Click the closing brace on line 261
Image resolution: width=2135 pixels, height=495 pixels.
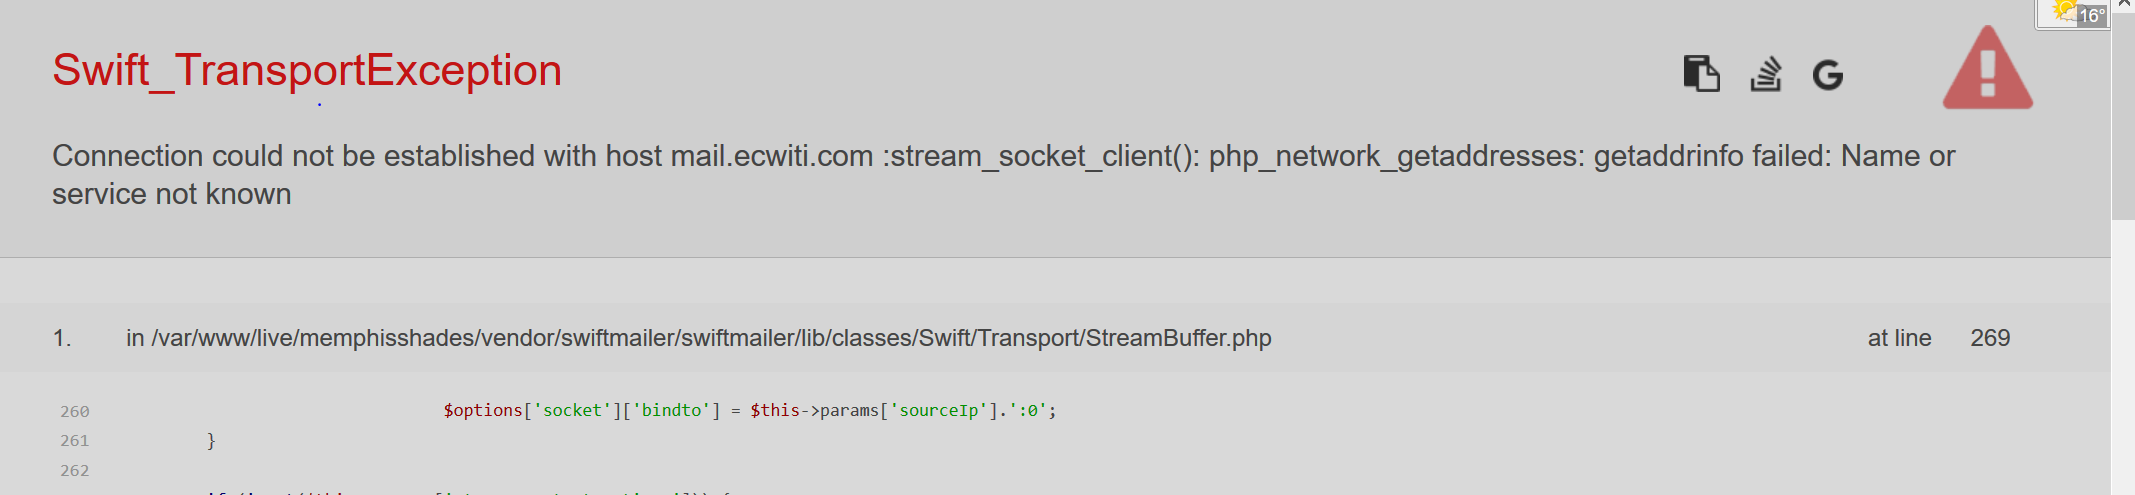pyautogui.click(x=211, y=440)
